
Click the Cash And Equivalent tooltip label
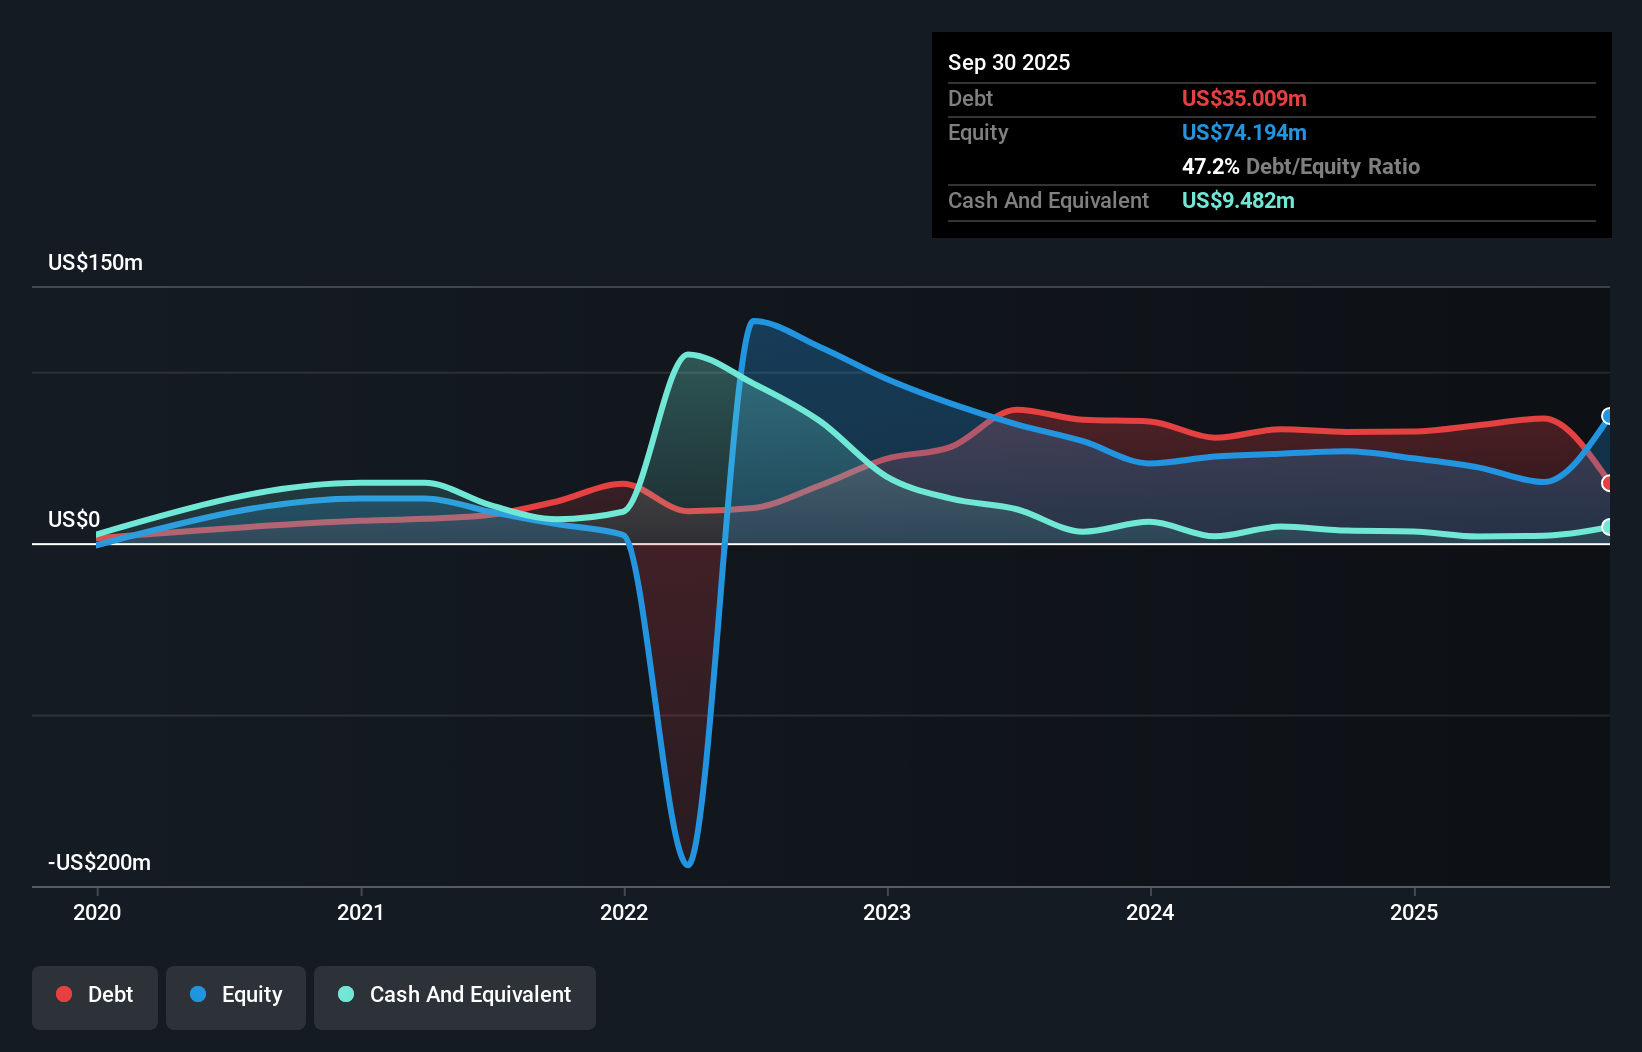pos(1048,200)
